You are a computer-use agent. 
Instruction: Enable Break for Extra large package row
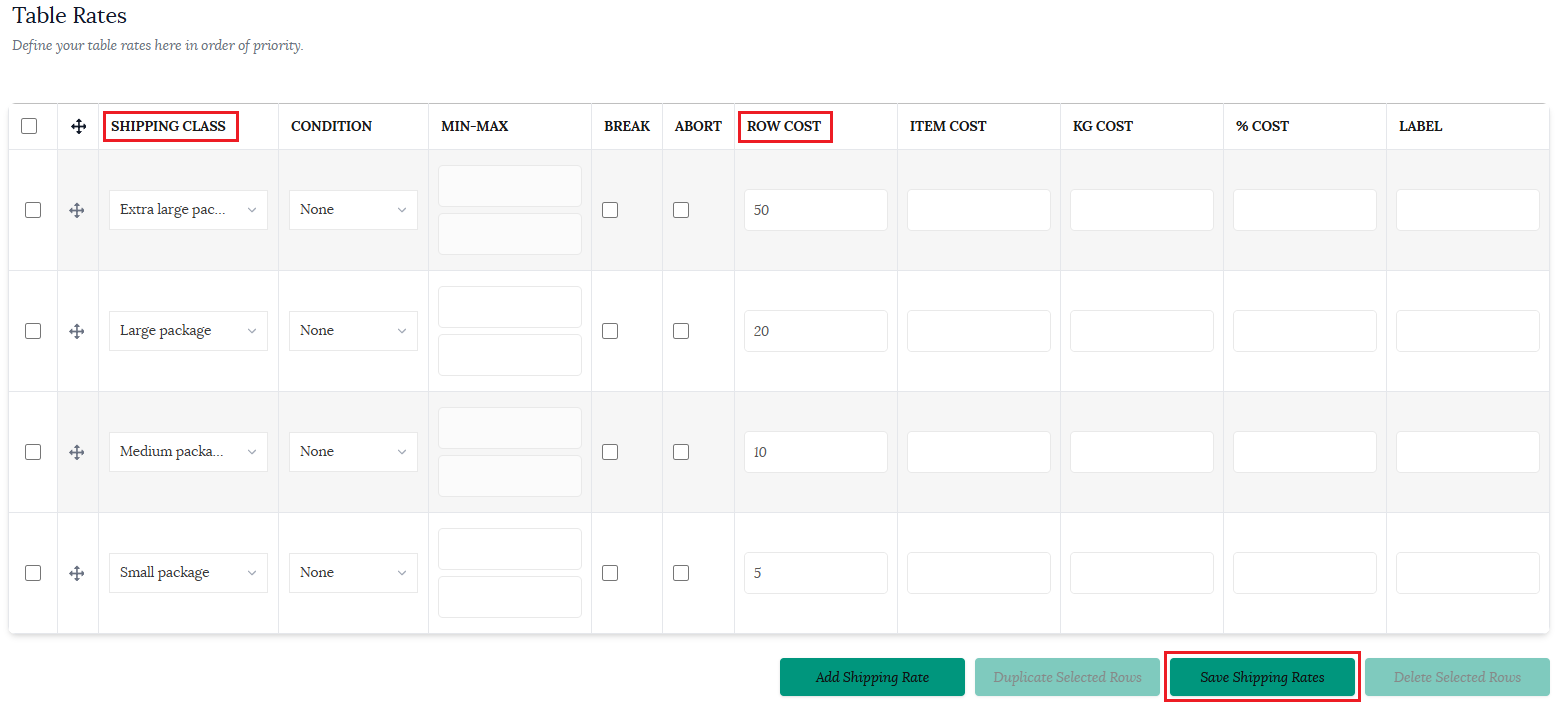click(x=610, y=210)
